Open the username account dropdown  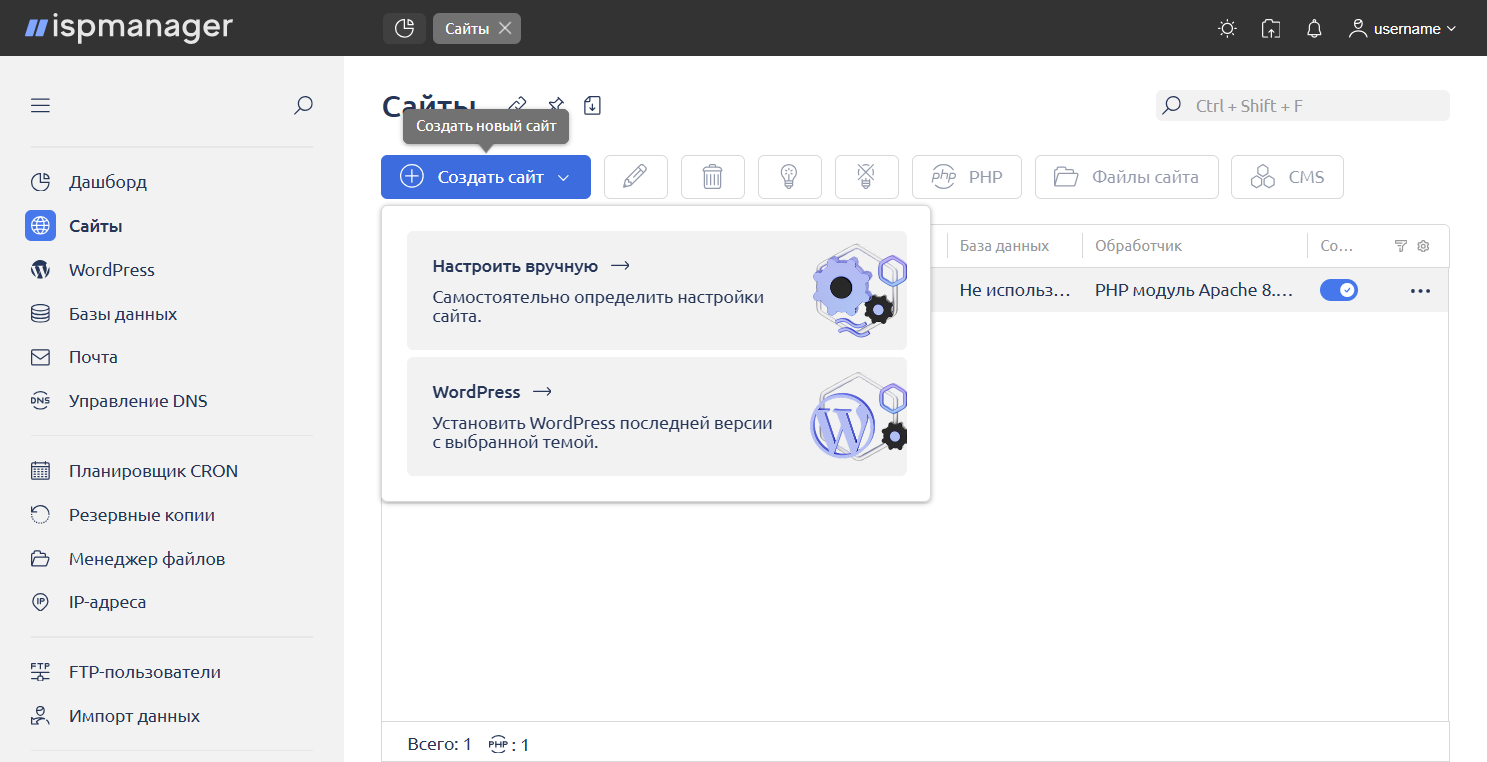pyautogui.click(x=1402, y=29)
